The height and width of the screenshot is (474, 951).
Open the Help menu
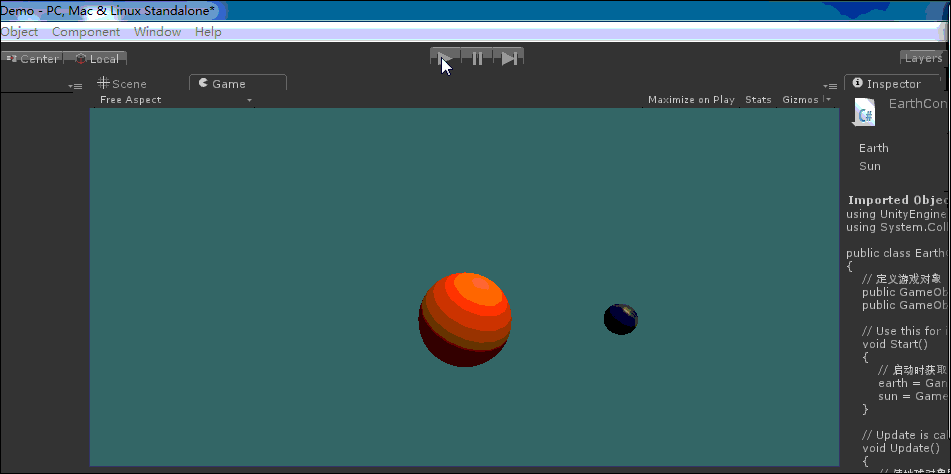(x=208, y=32)
